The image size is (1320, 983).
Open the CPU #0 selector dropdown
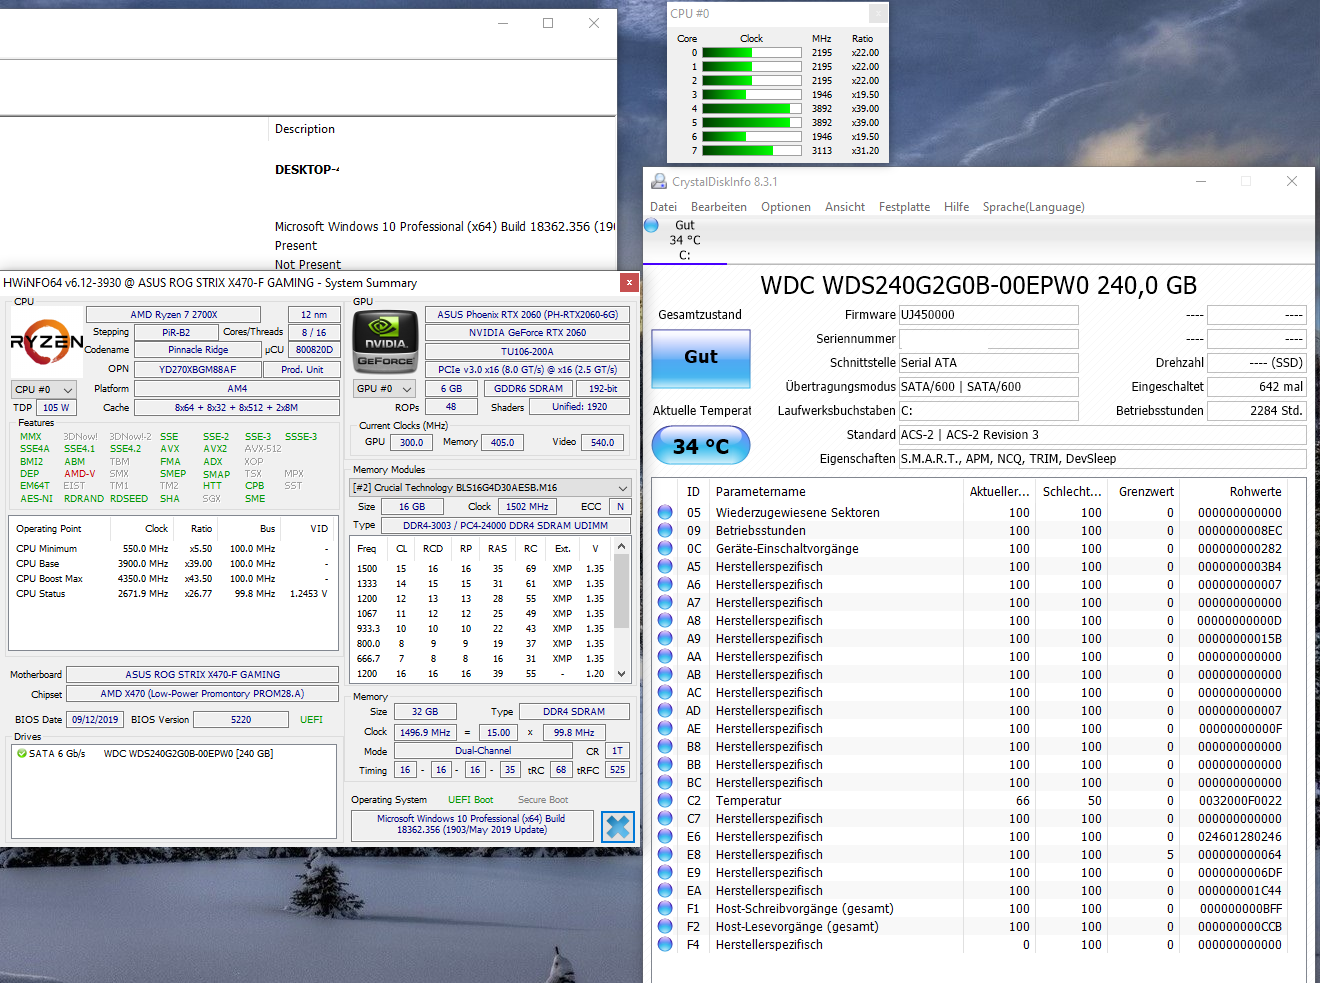pos(45,390)
